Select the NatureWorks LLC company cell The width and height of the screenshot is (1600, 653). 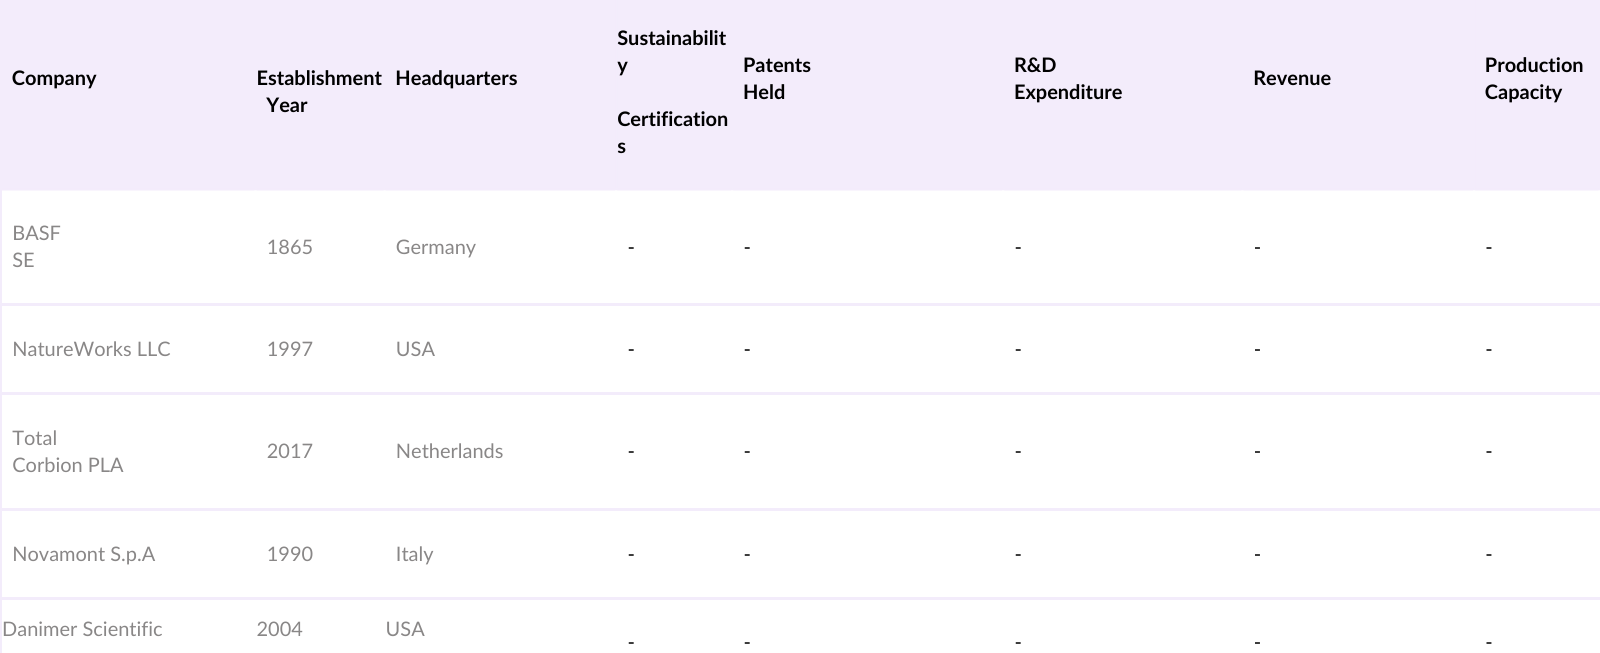pyautogui.click(x=91, y=349)
